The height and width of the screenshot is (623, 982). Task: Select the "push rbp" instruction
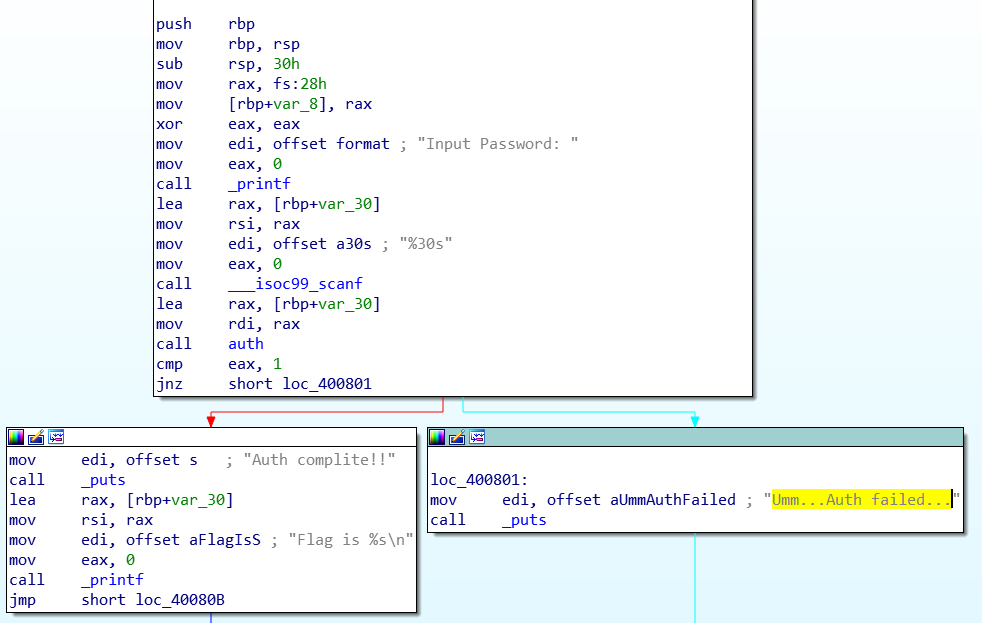(205, 24)
